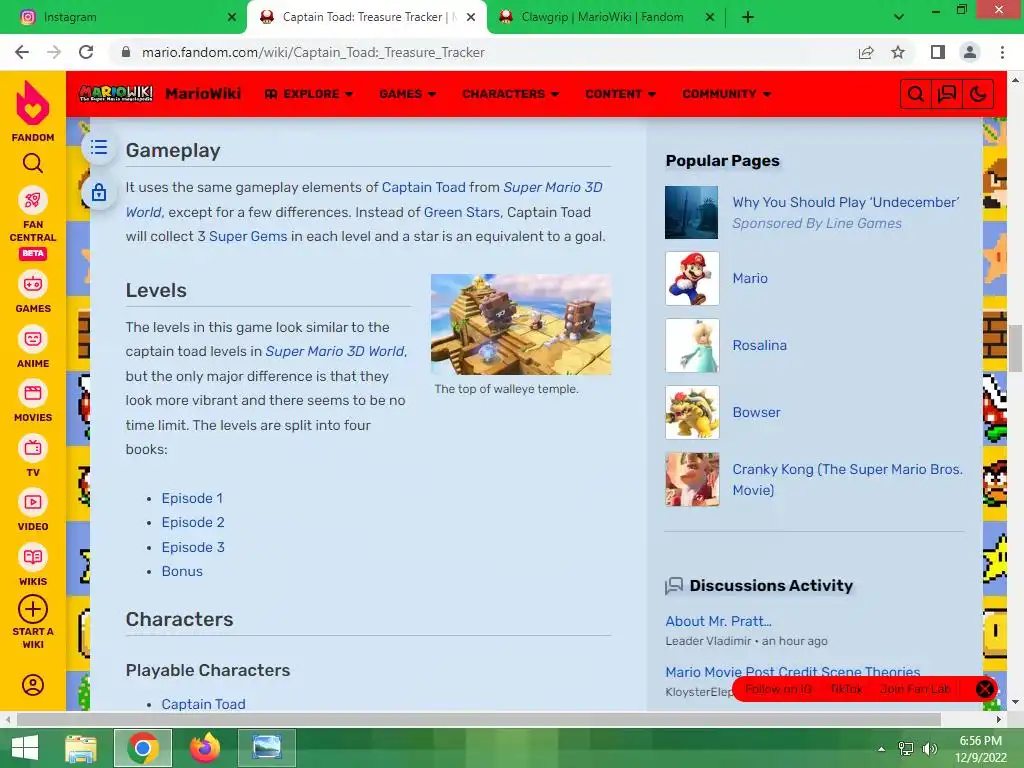Toggle dark theme with moon icon
Viewport: 1024px width, 768px height.
[x=978, y=95]
